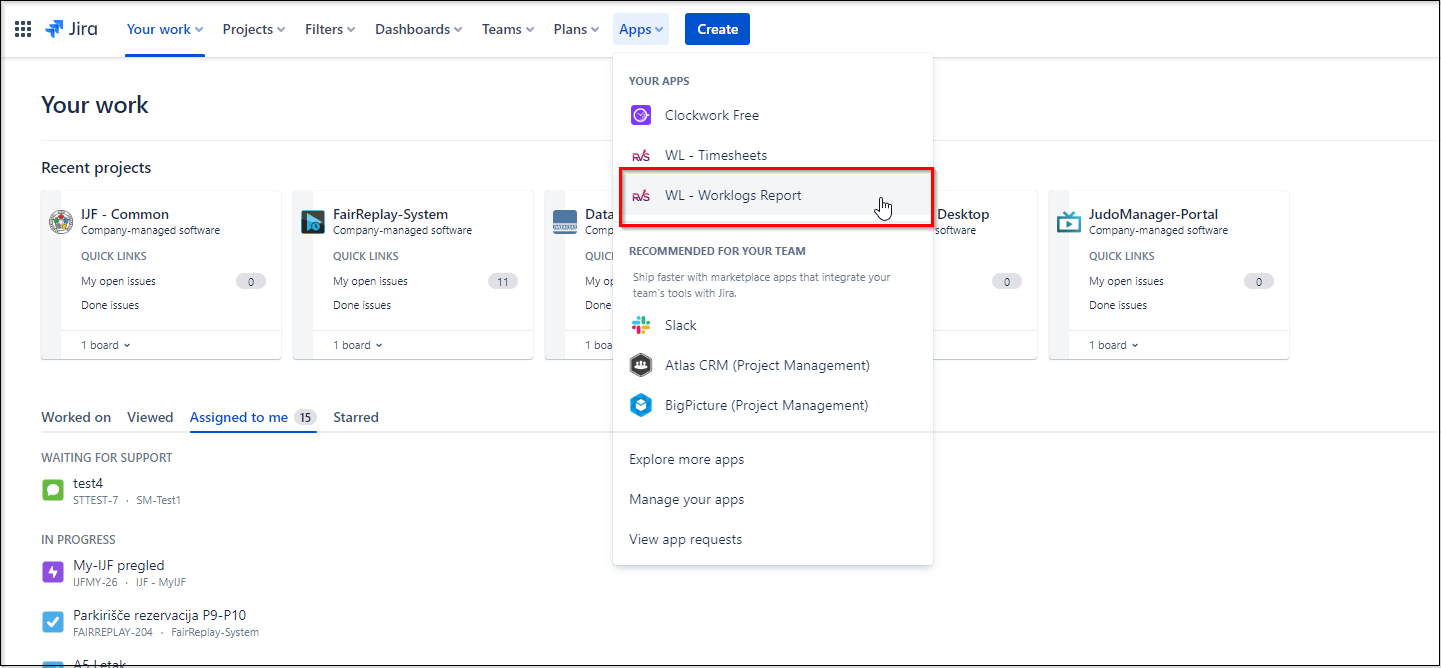Open the Plans dropdown menu
1441x668 pixels.
(576, 29)
